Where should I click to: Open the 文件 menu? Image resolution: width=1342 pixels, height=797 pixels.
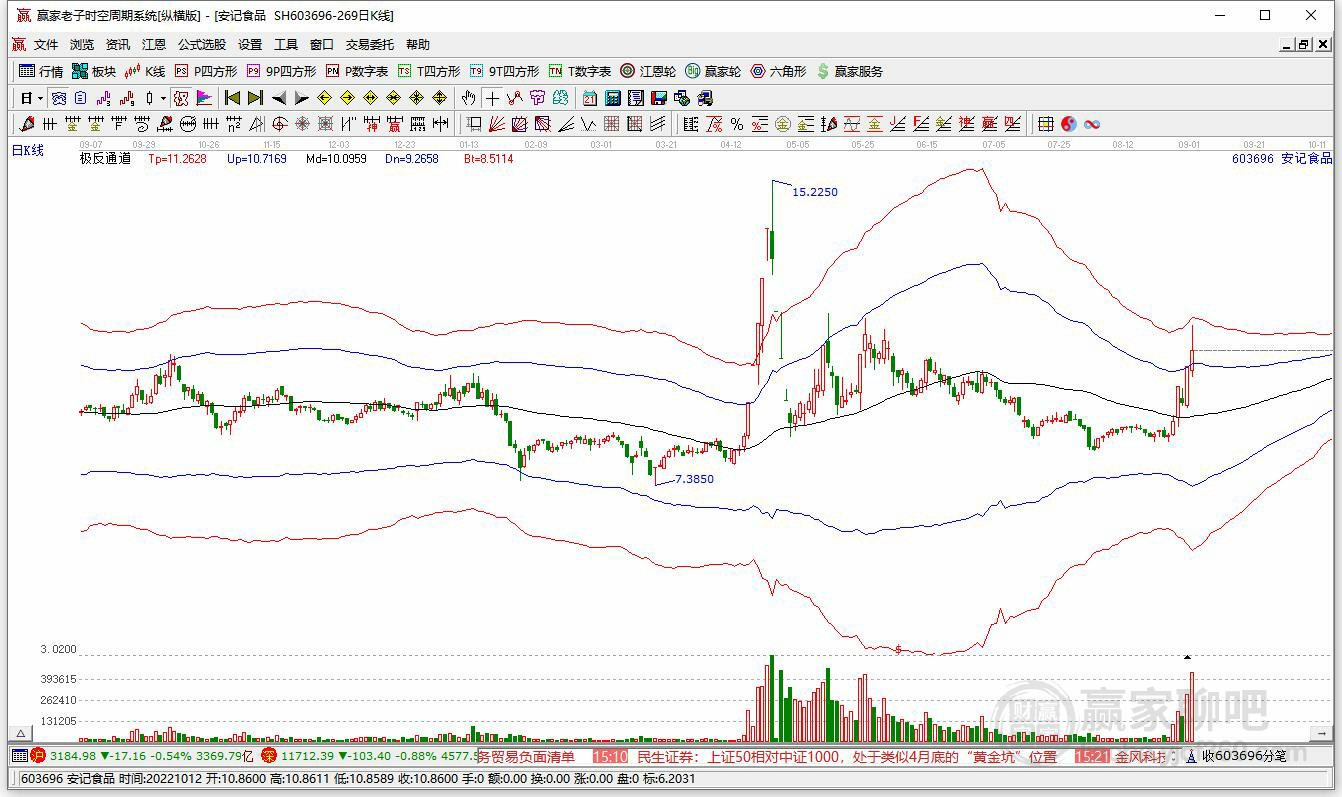pyautogui.click(x=46, y=45)
